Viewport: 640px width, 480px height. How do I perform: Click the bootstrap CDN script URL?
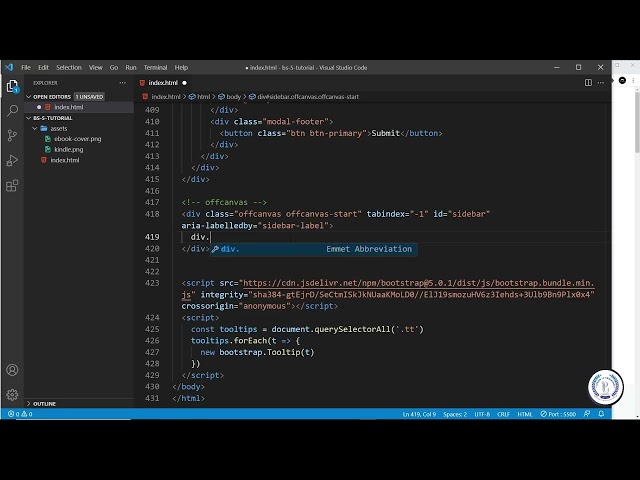click(418, 283)
